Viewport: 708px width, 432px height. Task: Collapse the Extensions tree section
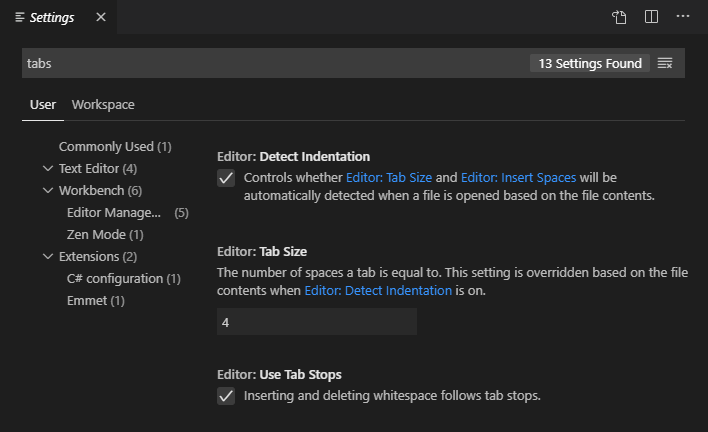point(48,257)
